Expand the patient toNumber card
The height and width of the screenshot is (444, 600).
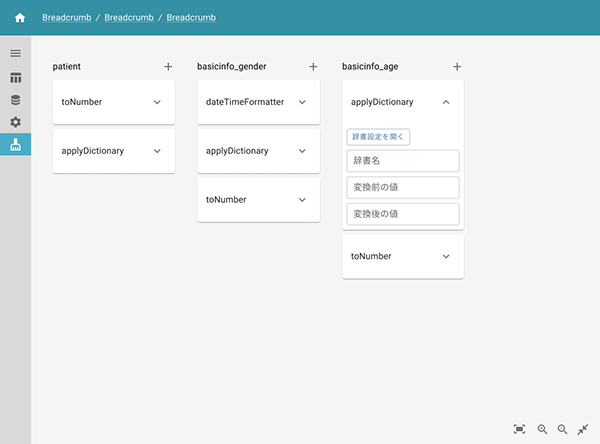click(157, 102)
